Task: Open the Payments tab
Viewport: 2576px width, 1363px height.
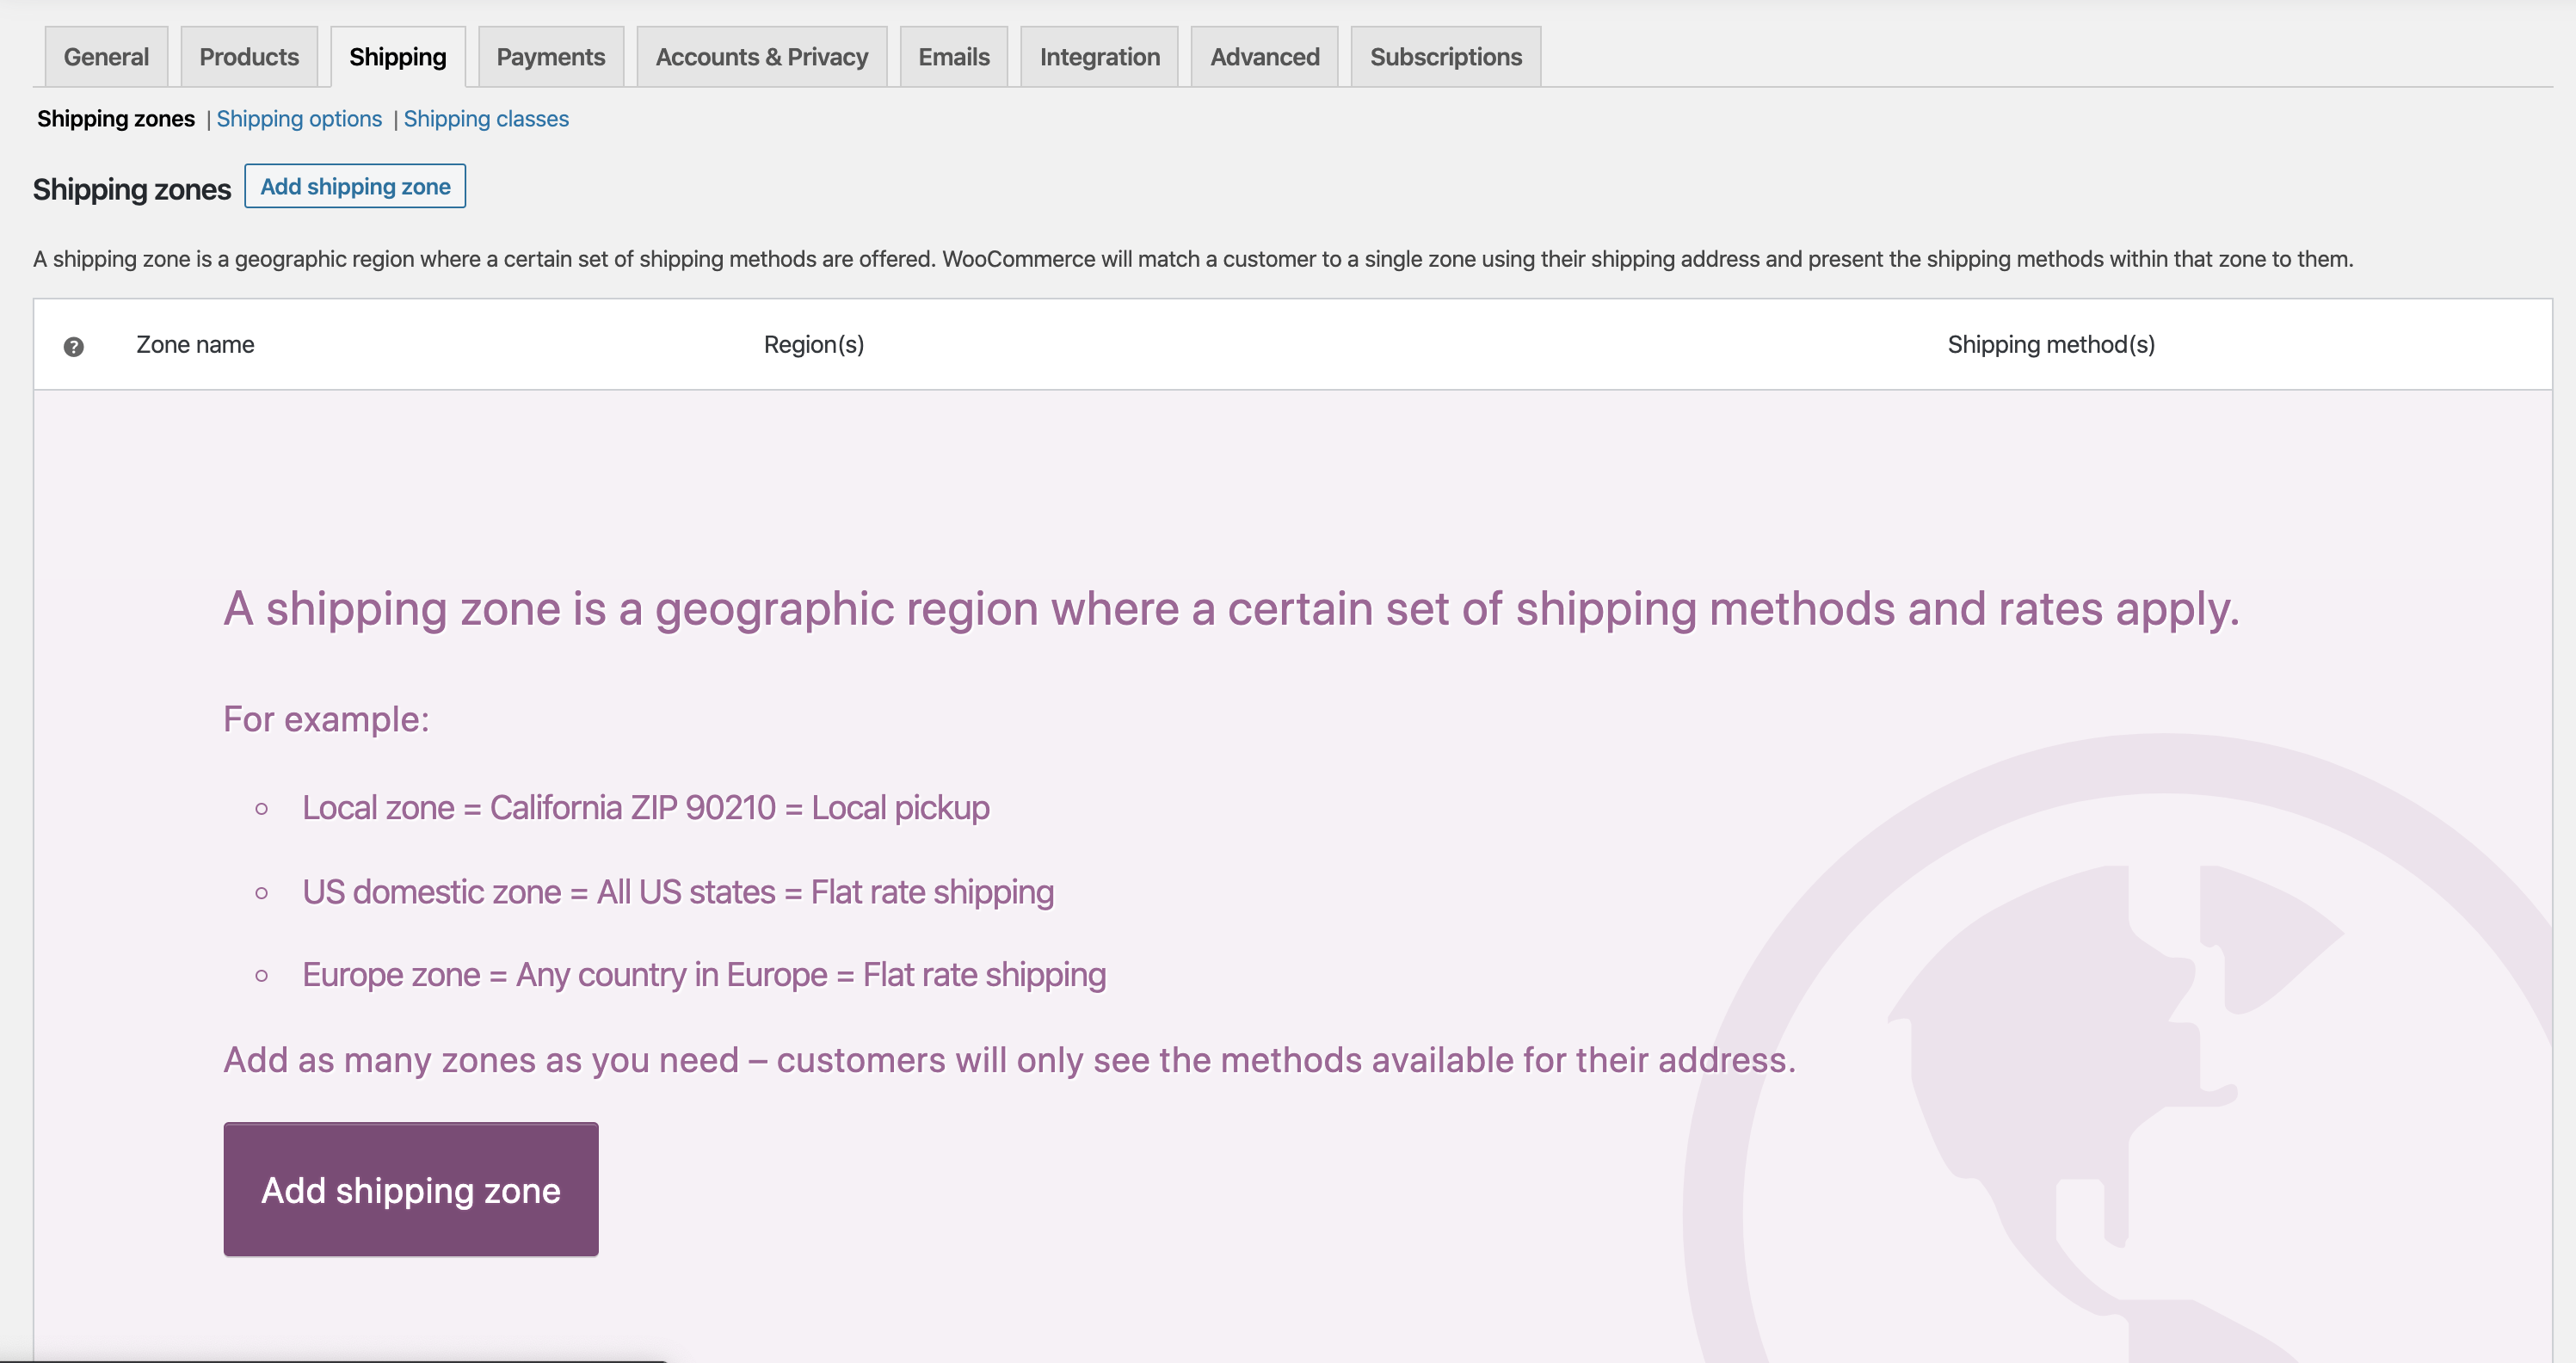Action: click(x=550, y=57)
